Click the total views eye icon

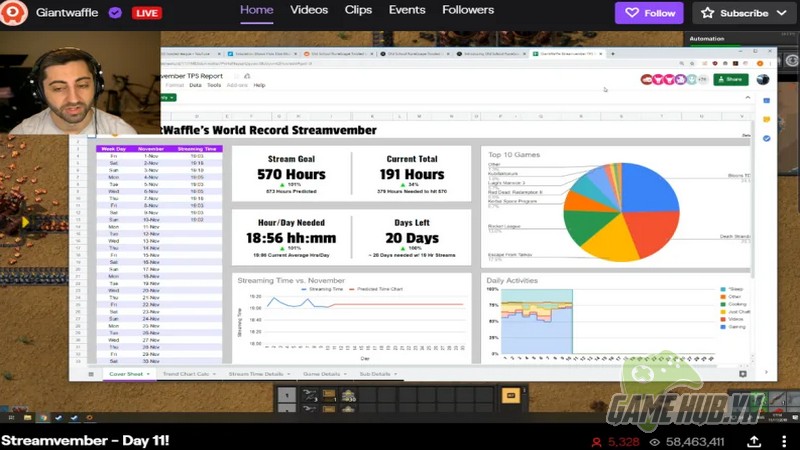point(655,442)
